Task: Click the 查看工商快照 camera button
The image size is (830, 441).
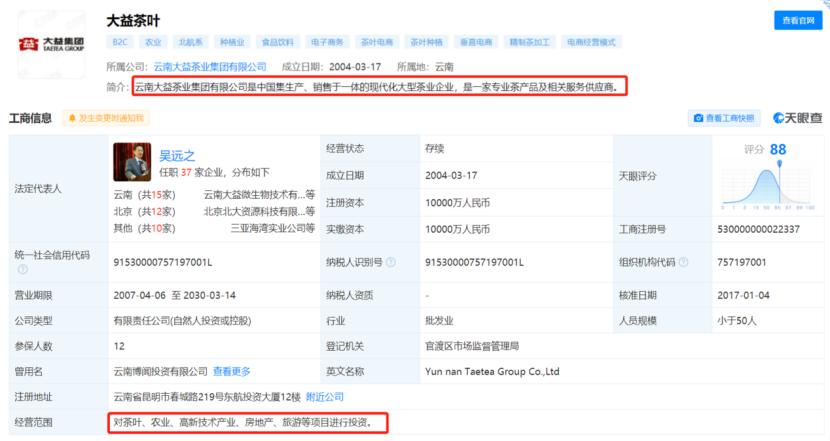Action: coord(724,118)
